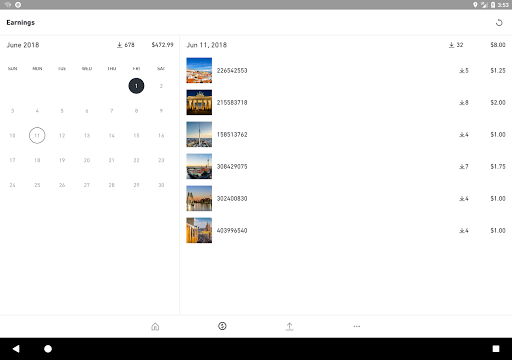Select the row for image 302400830
Screen dimensions: 512x360
(x=346, y=198)
